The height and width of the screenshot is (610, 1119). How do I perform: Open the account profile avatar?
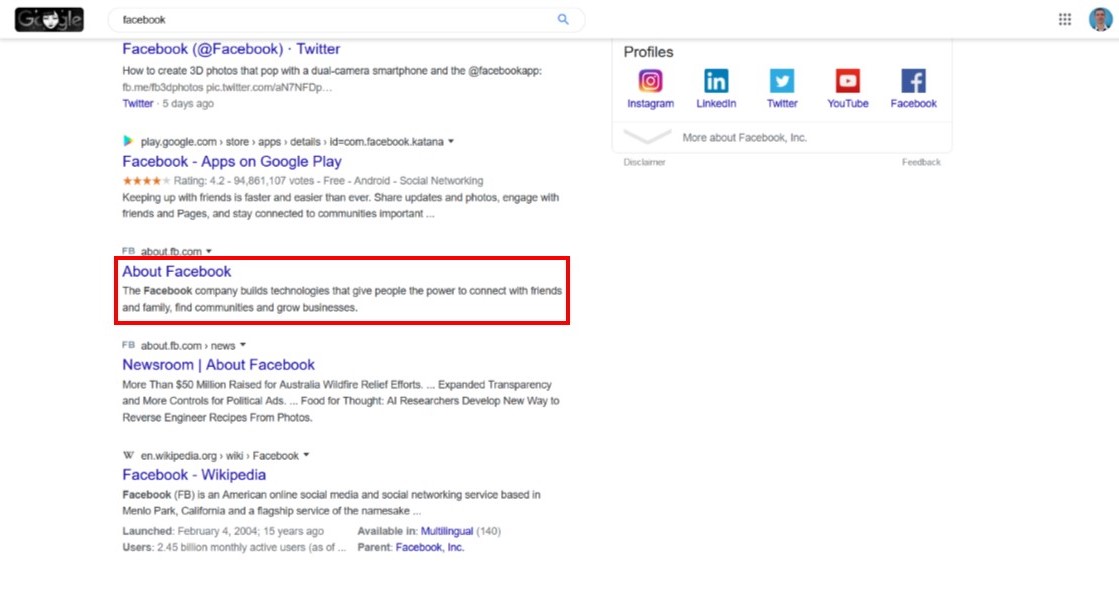[1099, 19]
